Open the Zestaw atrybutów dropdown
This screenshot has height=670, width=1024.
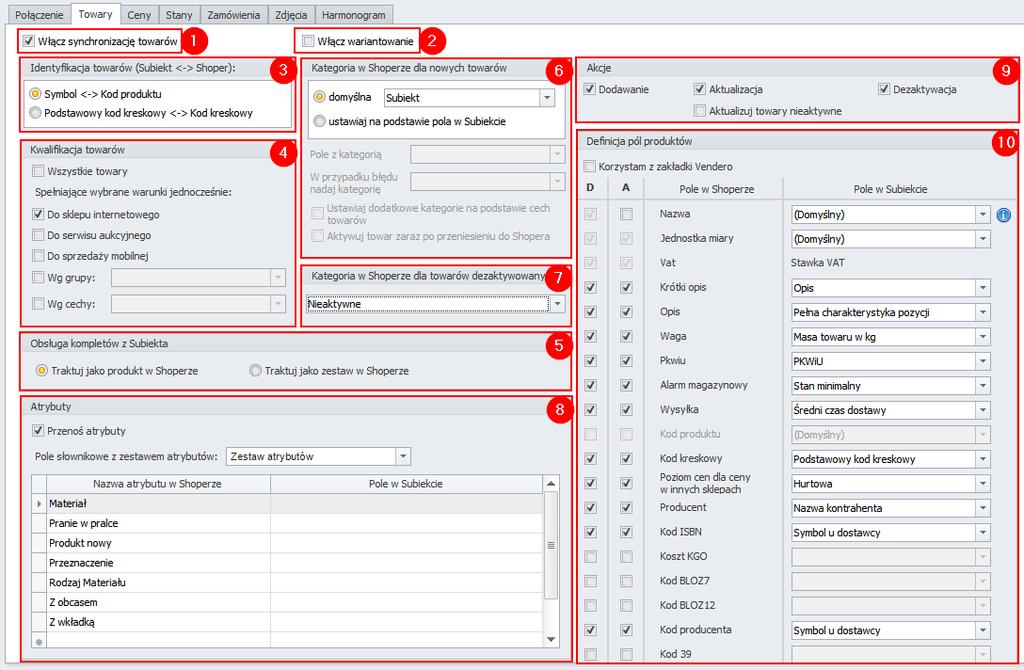(403, 456)
